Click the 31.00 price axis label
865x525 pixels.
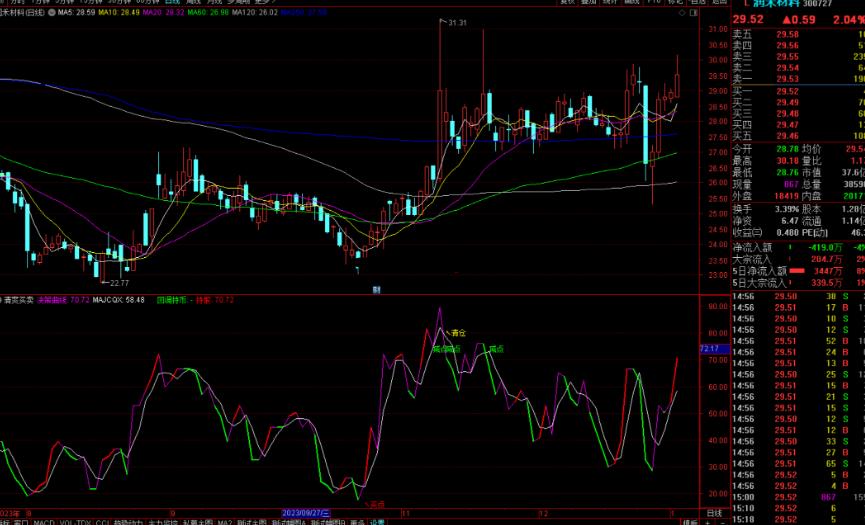(718, 29)
